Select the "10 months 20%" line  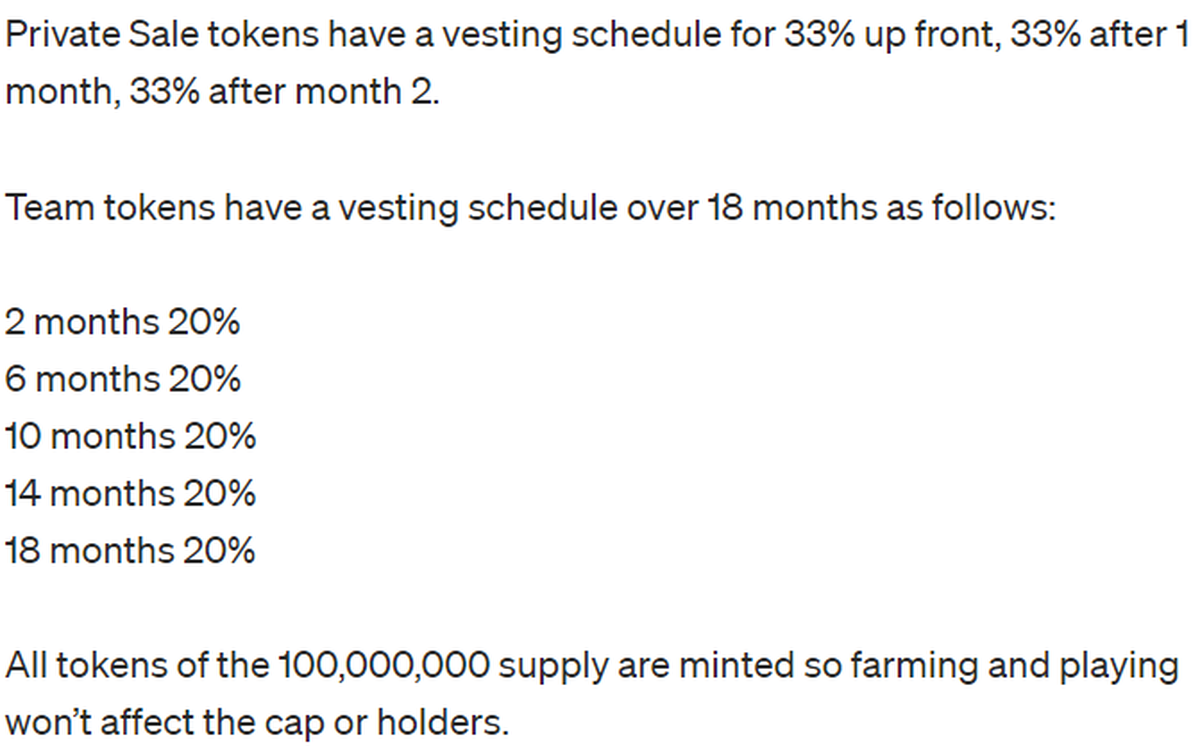(x=130, y=437)
